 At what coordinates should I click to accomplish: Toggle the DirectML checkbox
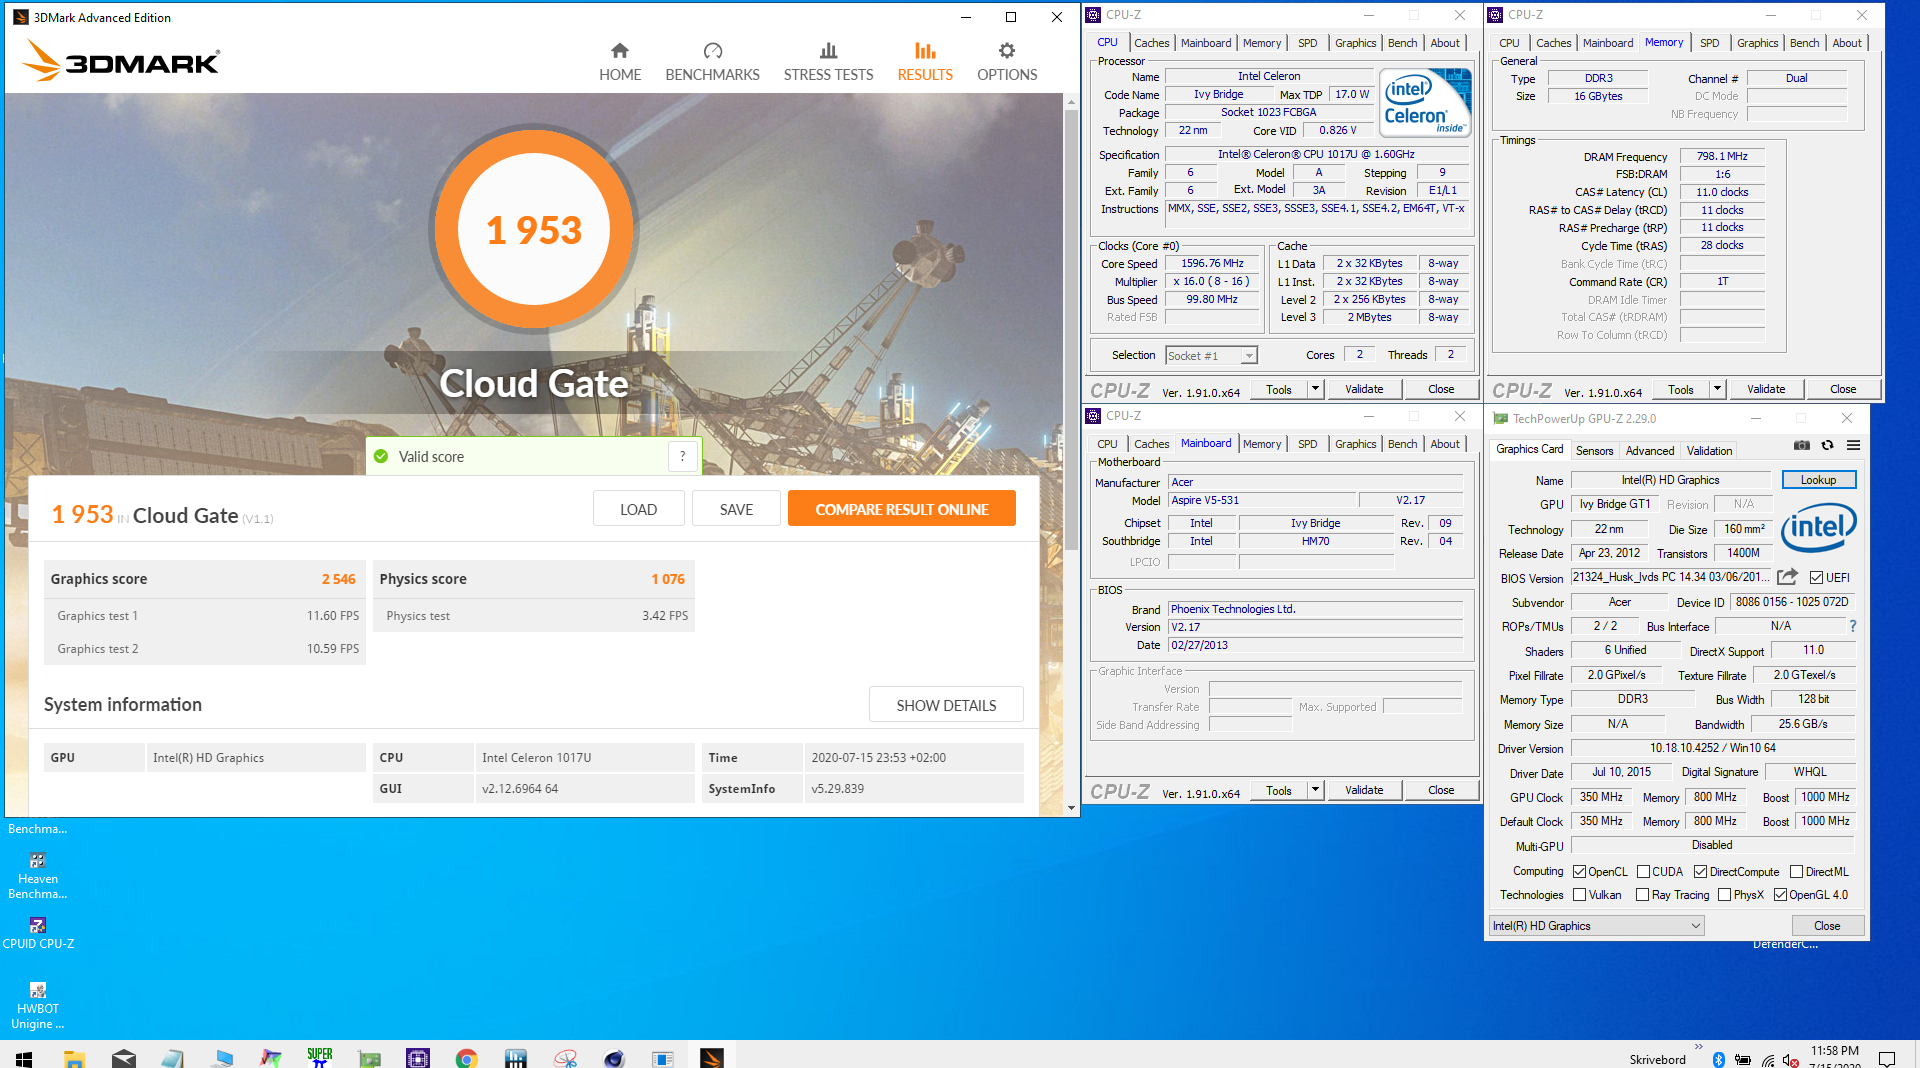[1796, 872]
